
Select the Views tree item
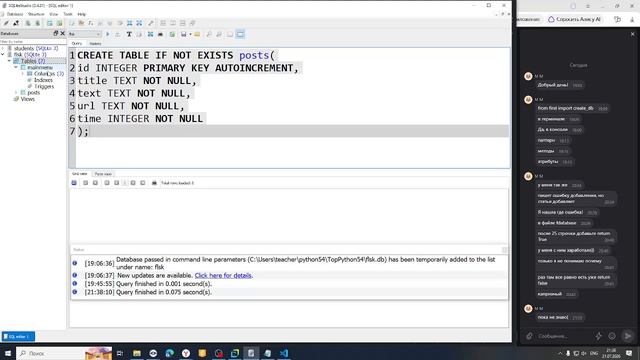click(27, 99)
